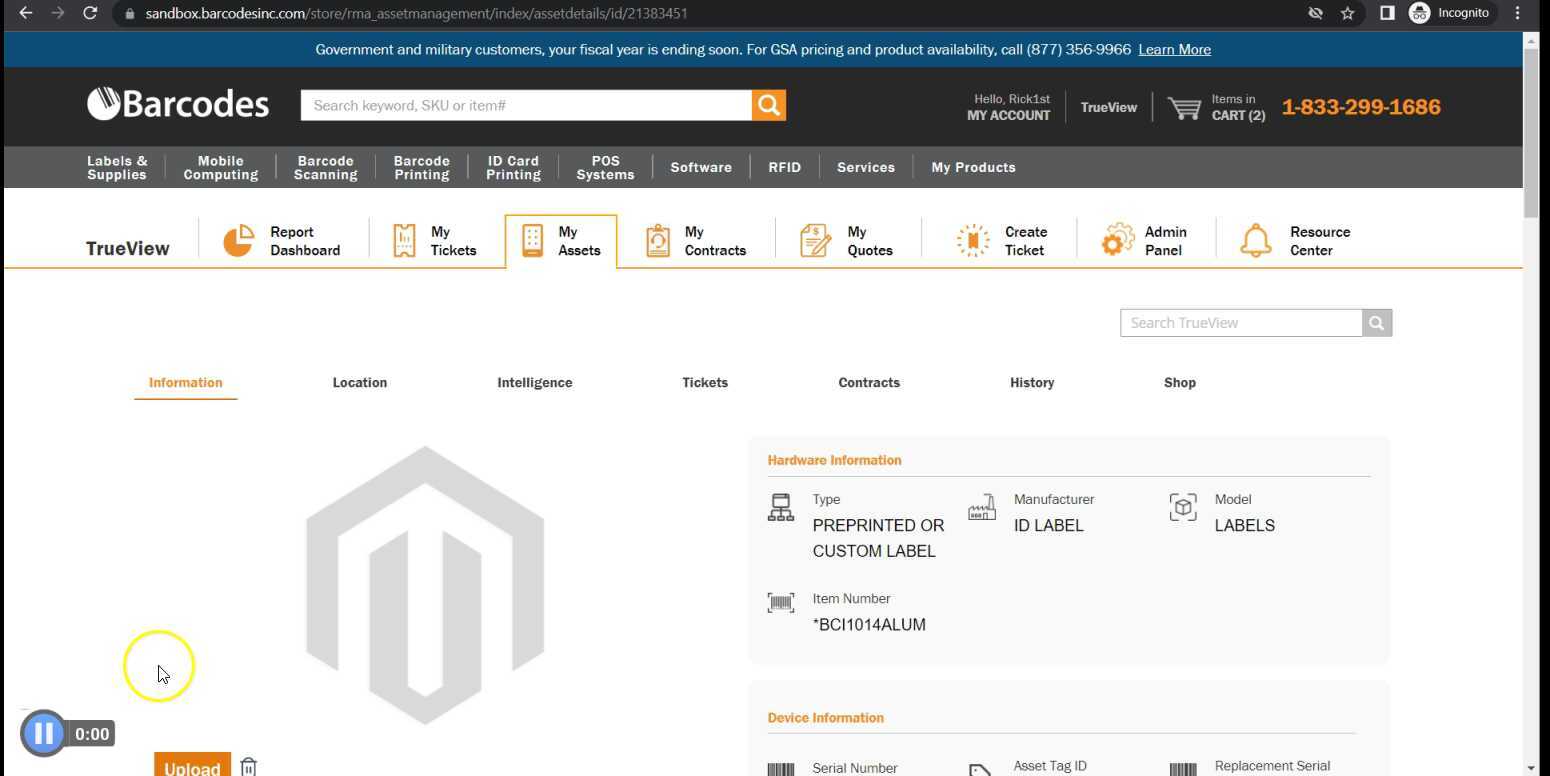Image resolution: width=1550 pixels, height=776 pixels.
Task: Click the TrueView search magnifier icon
Action: (1376, 323)
